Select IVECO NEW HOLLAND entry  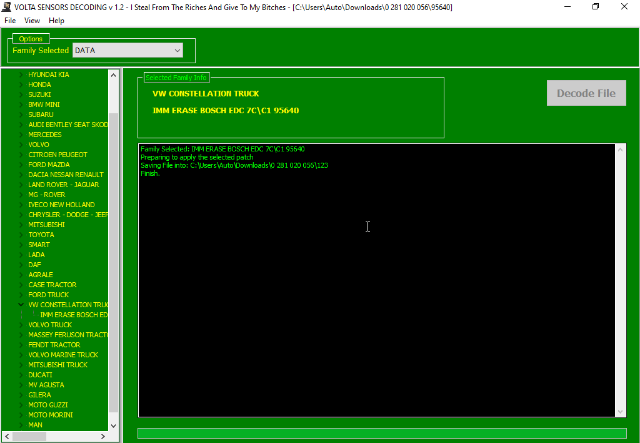pyautogui.click(x=61, y=205)
